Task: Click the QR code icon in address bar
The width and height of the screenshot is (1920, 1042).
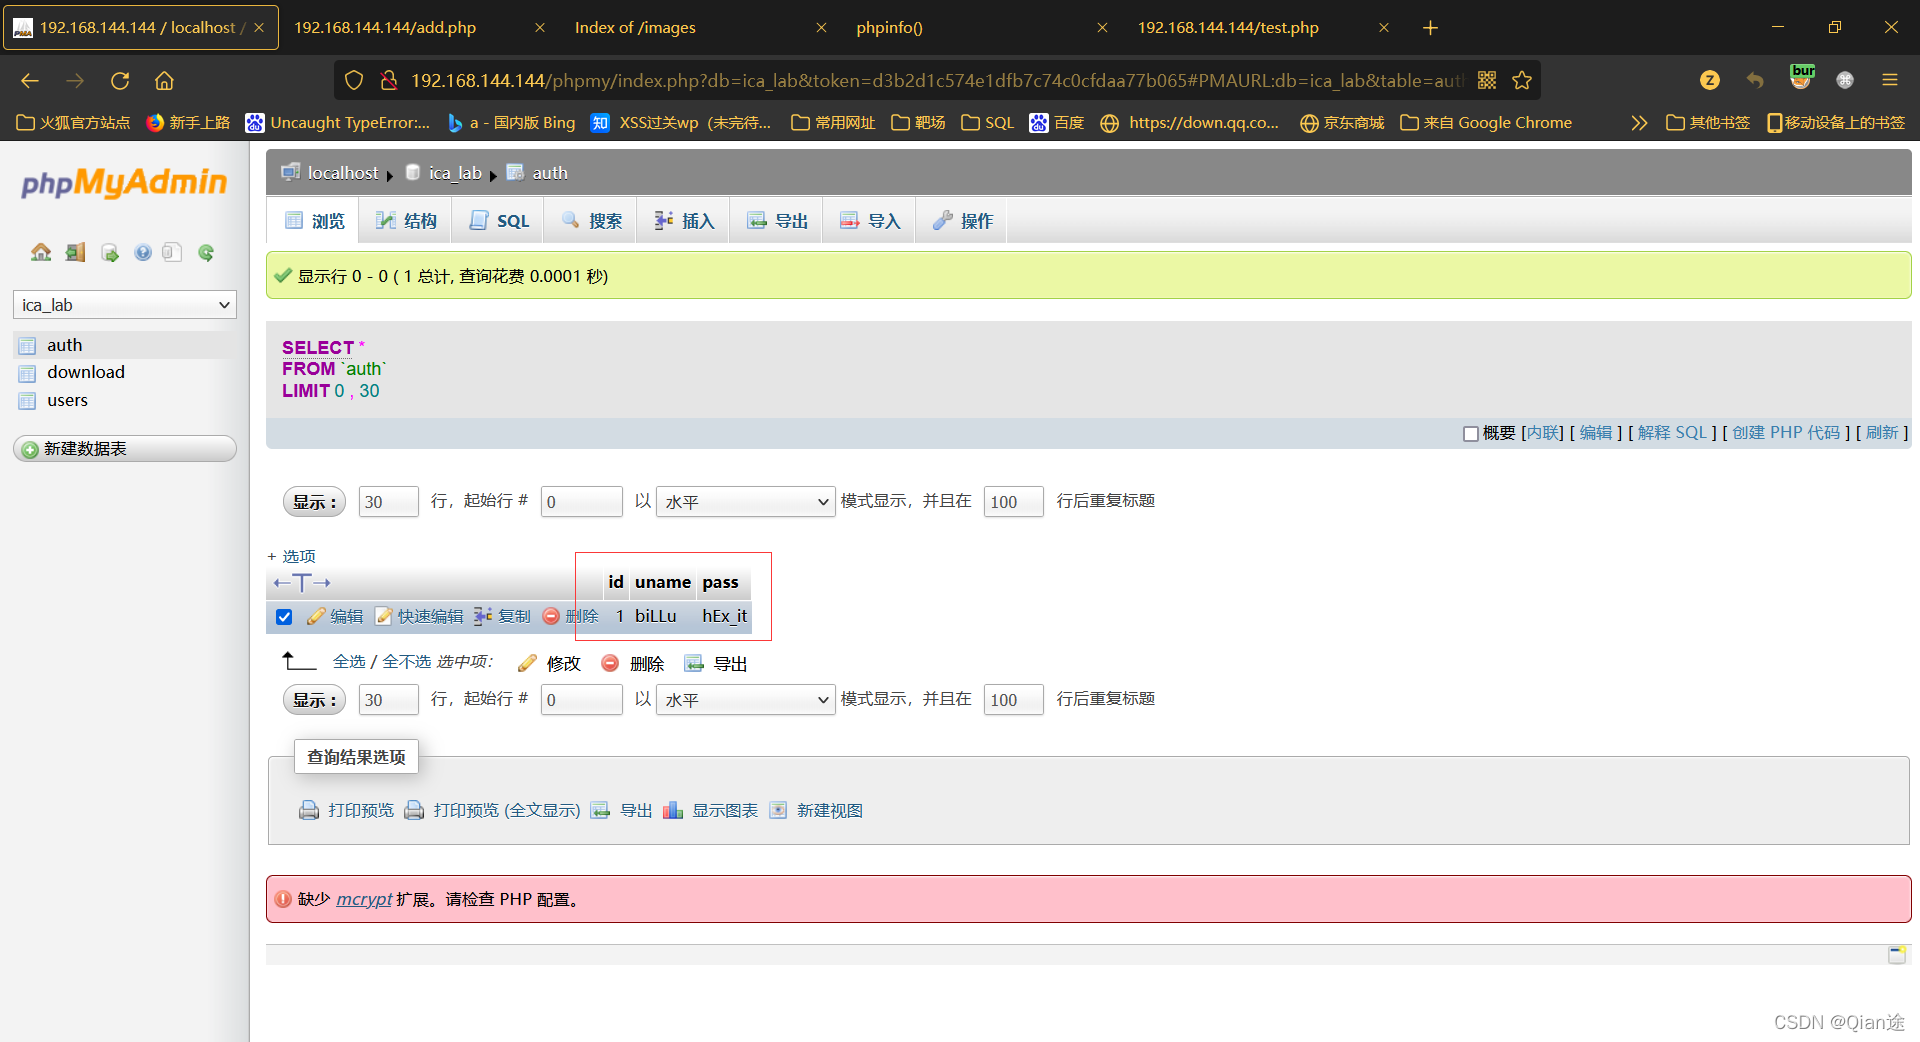Action: coord(1487,81)
